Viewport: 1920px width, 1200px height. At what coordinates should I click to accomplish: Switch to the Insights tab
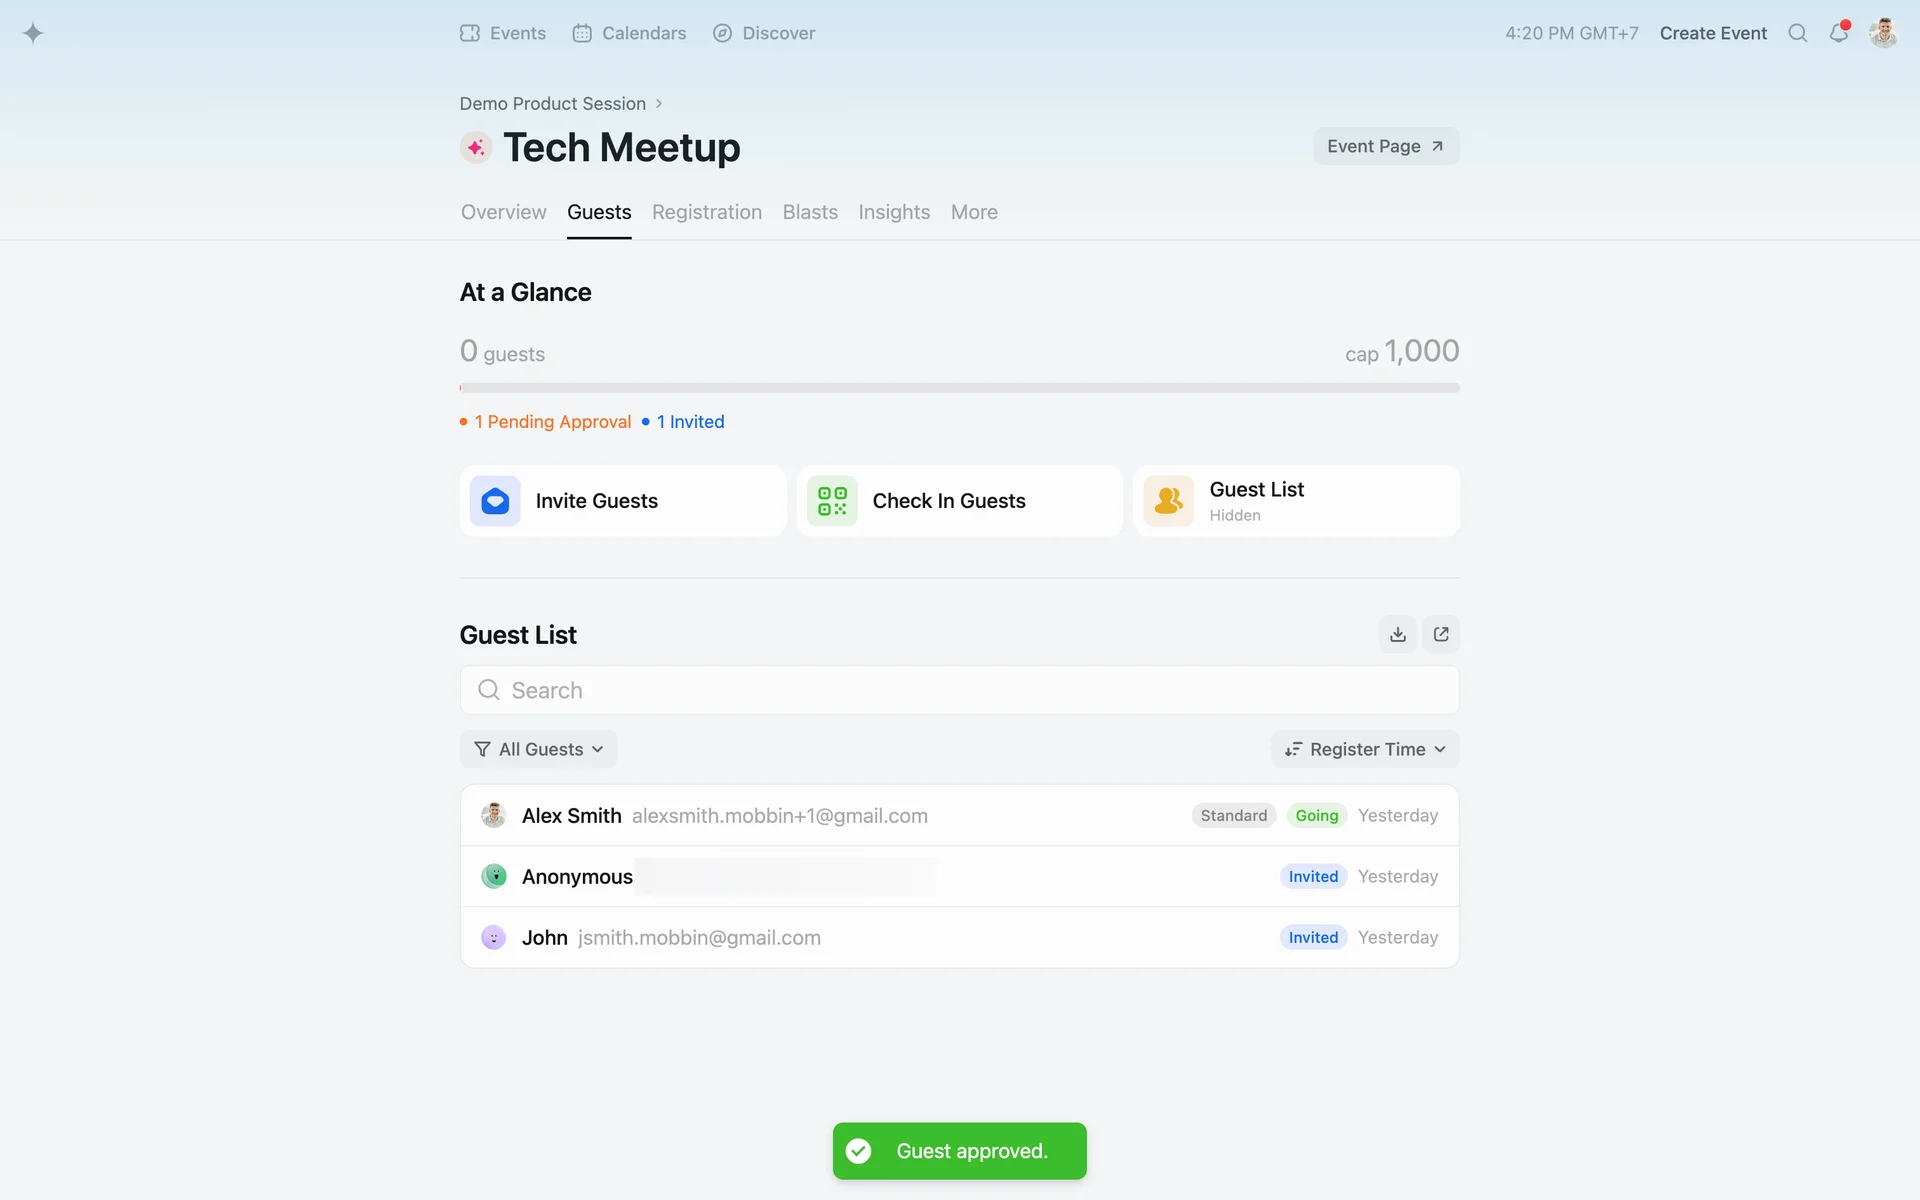(x=893, y=212)
